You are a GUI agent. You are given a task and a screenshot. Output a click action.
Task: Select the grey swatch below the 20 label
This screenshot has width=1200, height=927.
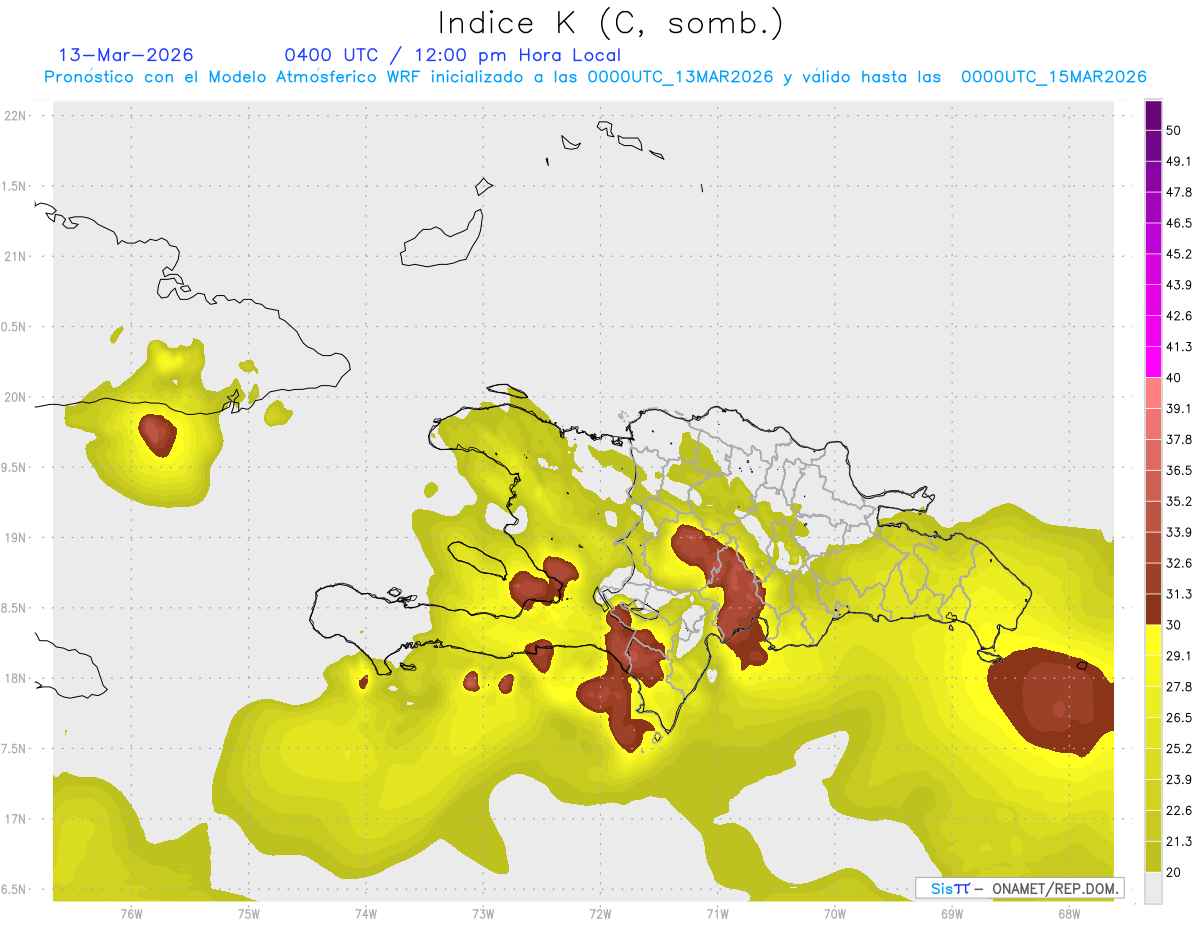(x=1153, y=888)
